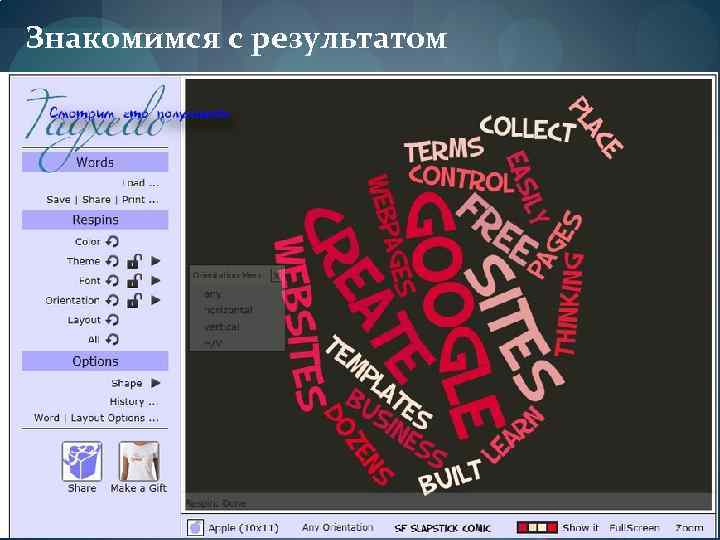Image resolution: width=720 pixels, height=540 pixels.
Task: Respin the Layout setting
Action: coord(112,320)
